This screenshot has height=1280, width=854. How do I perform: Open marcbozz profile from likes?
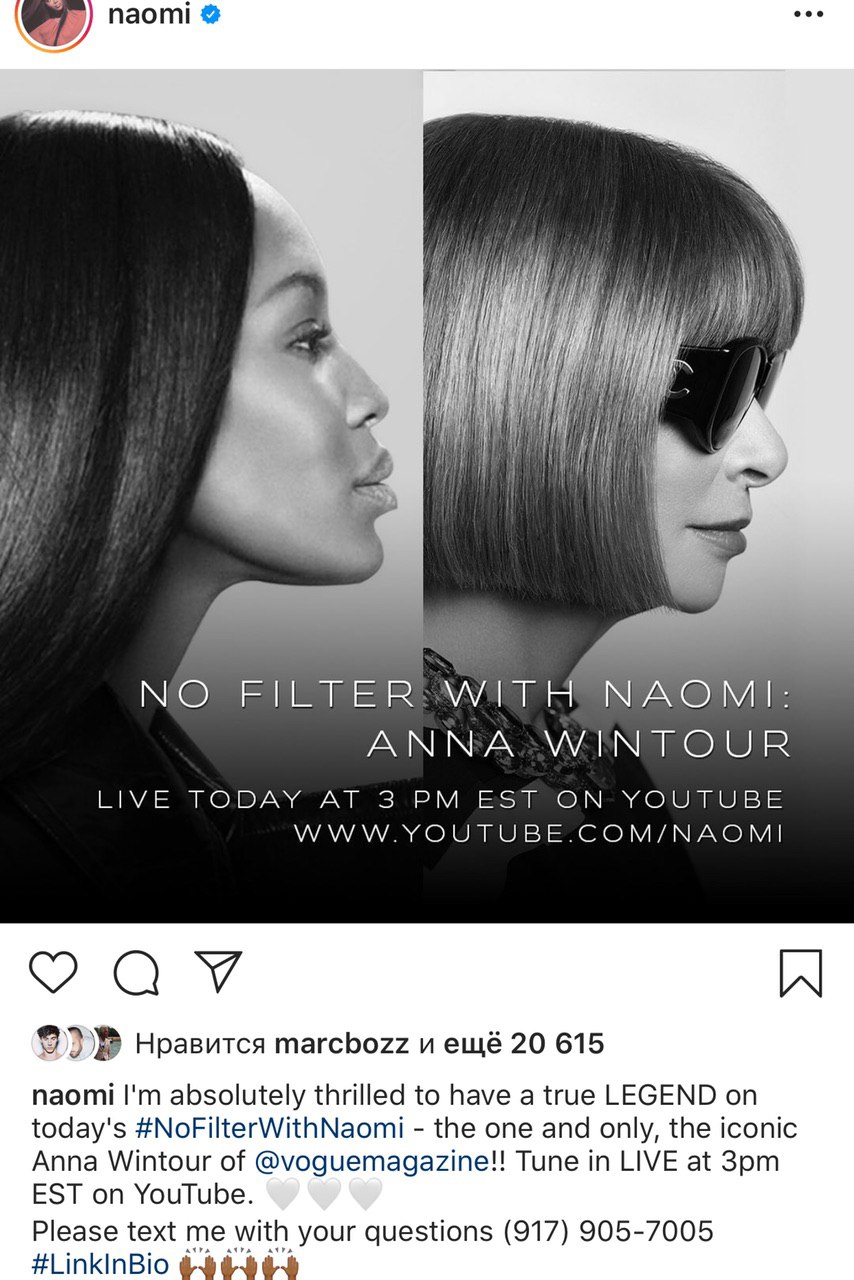[x=341, y=1045]
